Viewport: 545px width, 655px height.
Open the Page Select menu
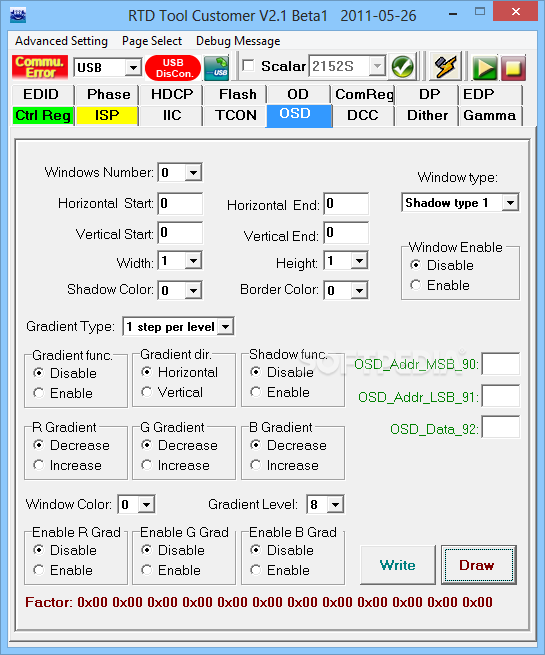tap(152, 41)
